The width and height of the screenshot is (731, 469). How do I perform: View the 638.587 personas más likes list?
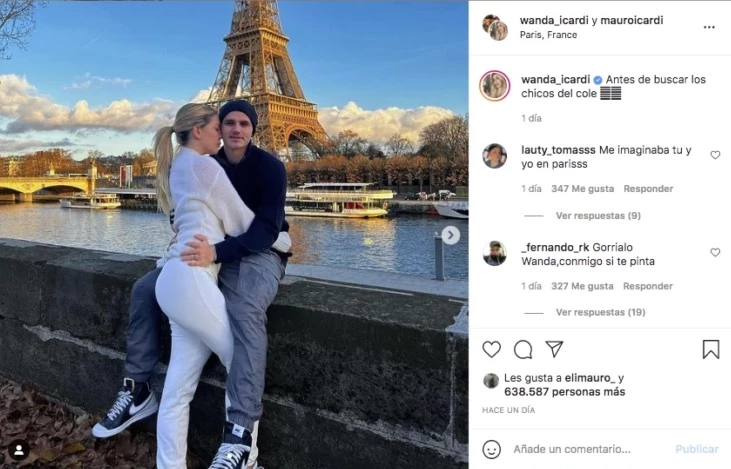point(565,392)
